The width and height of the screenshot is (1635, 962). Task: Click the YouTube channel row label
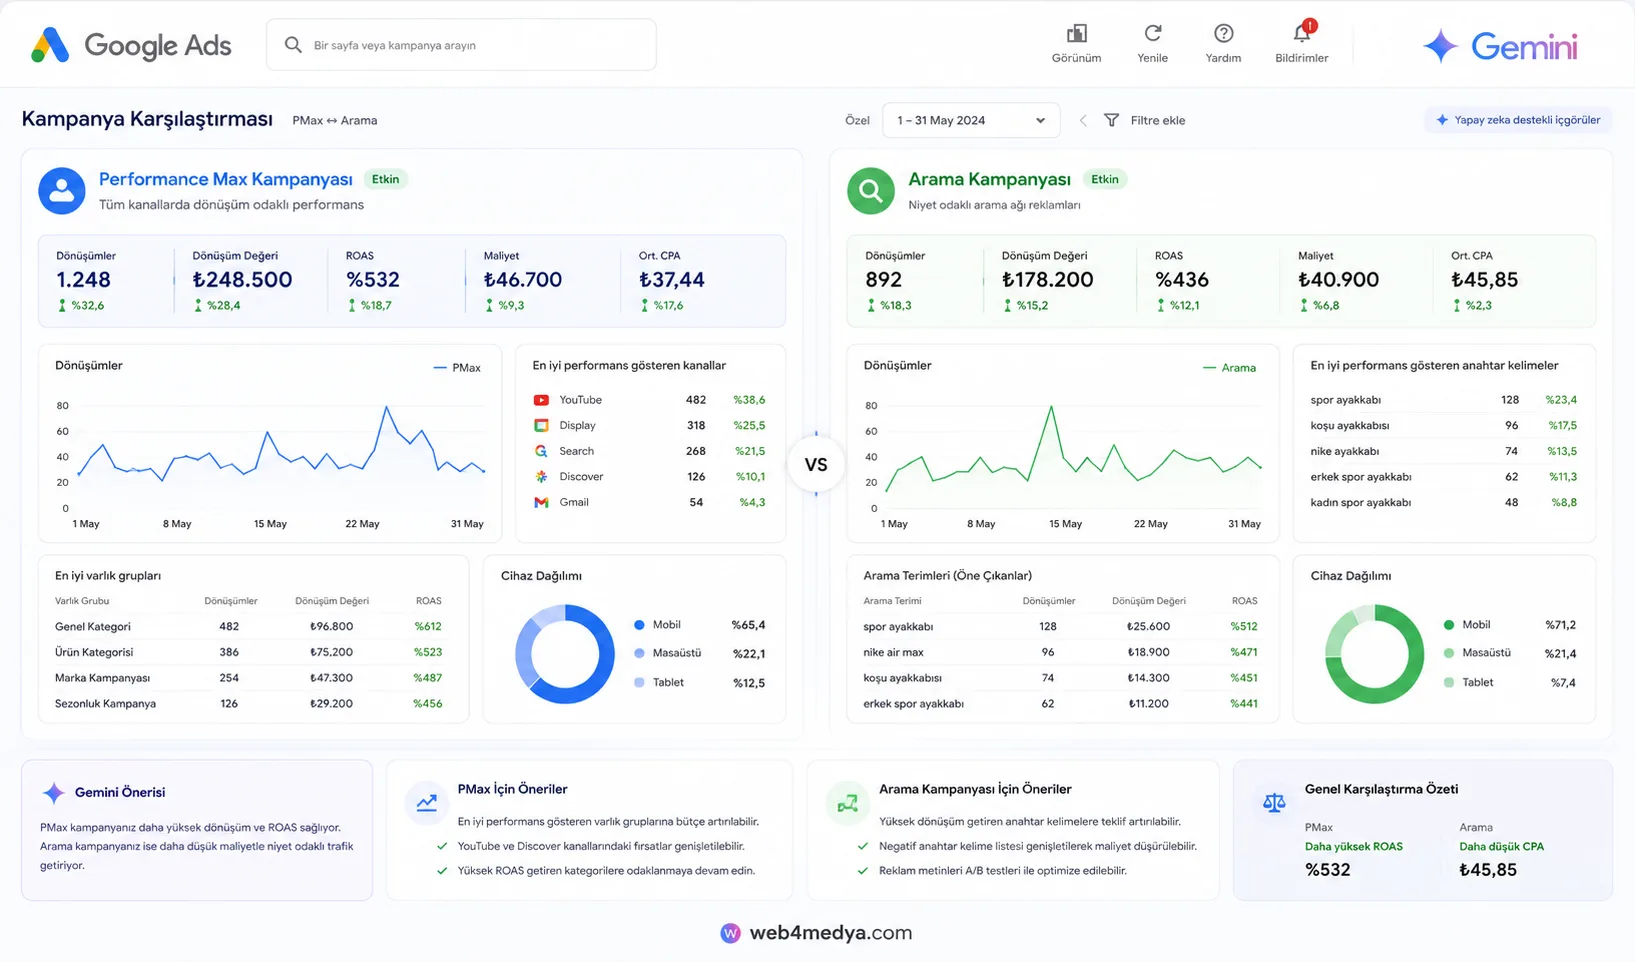[x=581, y=400]
